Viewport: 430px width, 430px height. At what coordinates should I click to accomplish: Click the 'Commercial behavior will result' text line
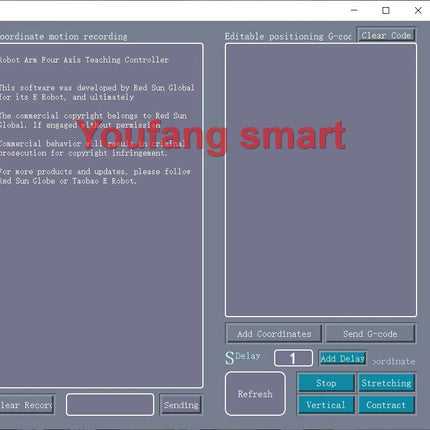coord(92,144)
